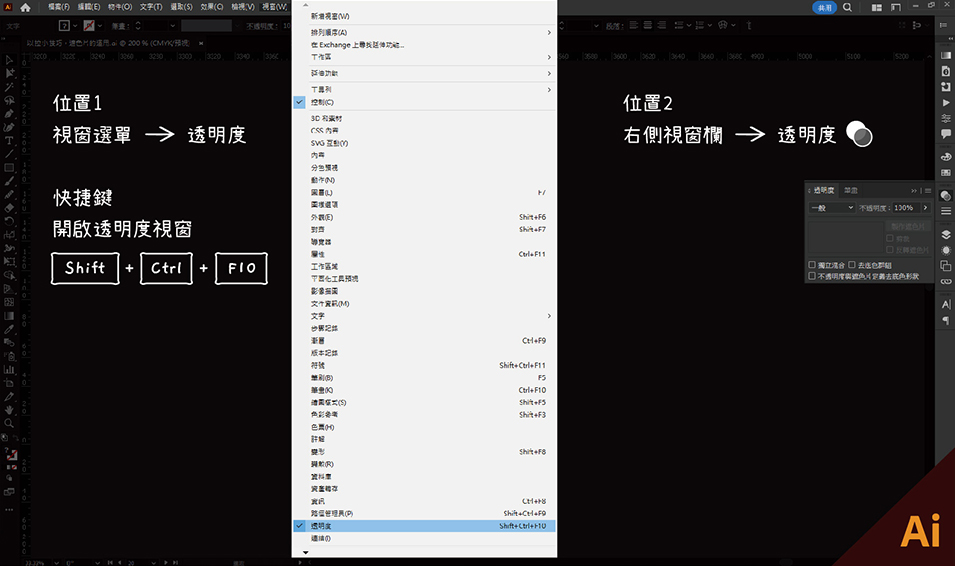This screenshot has height=566, width=955.
Task: Click the blue 共用 share button
Action: (825, 7)
